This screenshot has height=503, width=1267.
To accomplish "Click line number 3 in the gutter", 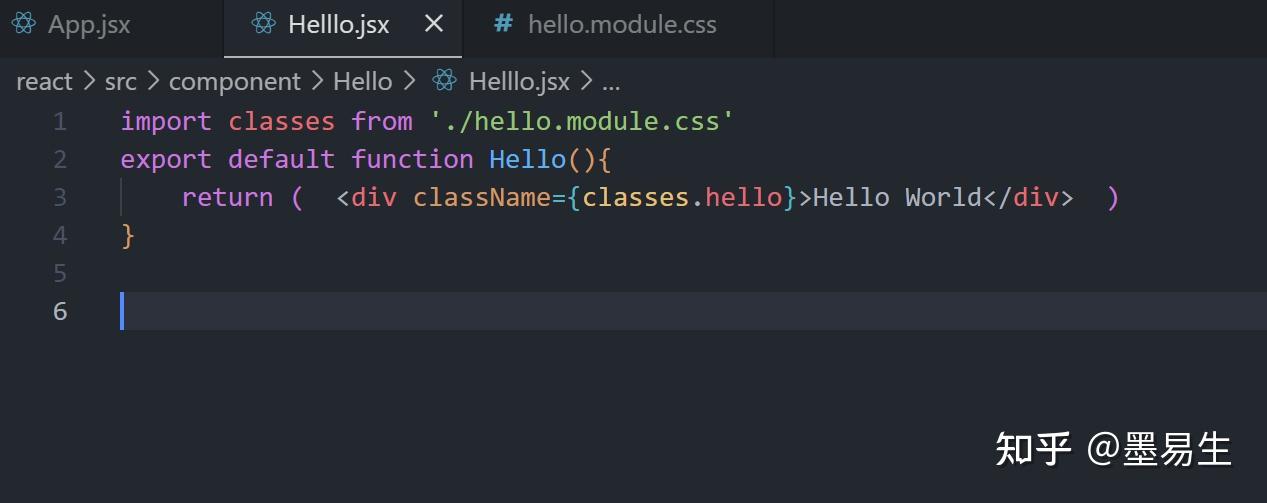I will 60,197.
